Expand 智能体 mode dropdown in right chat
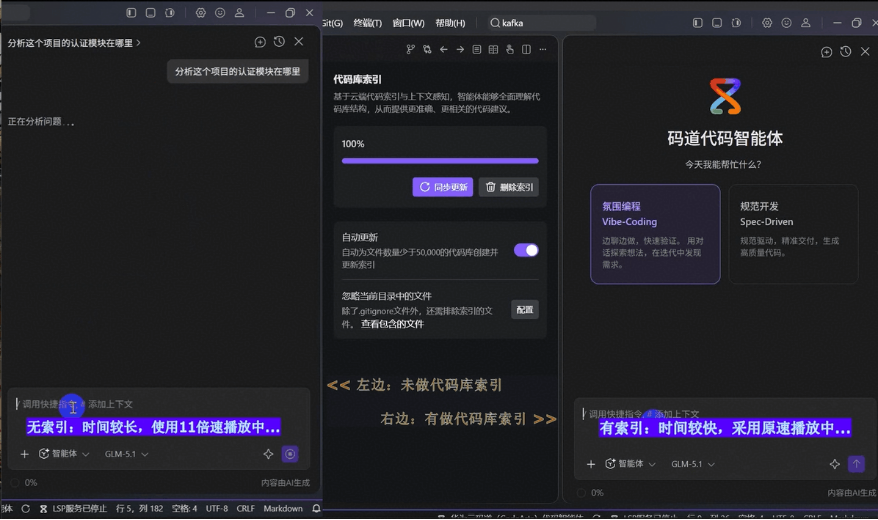Viewport: 878px width, 520px height. (631, 464)
